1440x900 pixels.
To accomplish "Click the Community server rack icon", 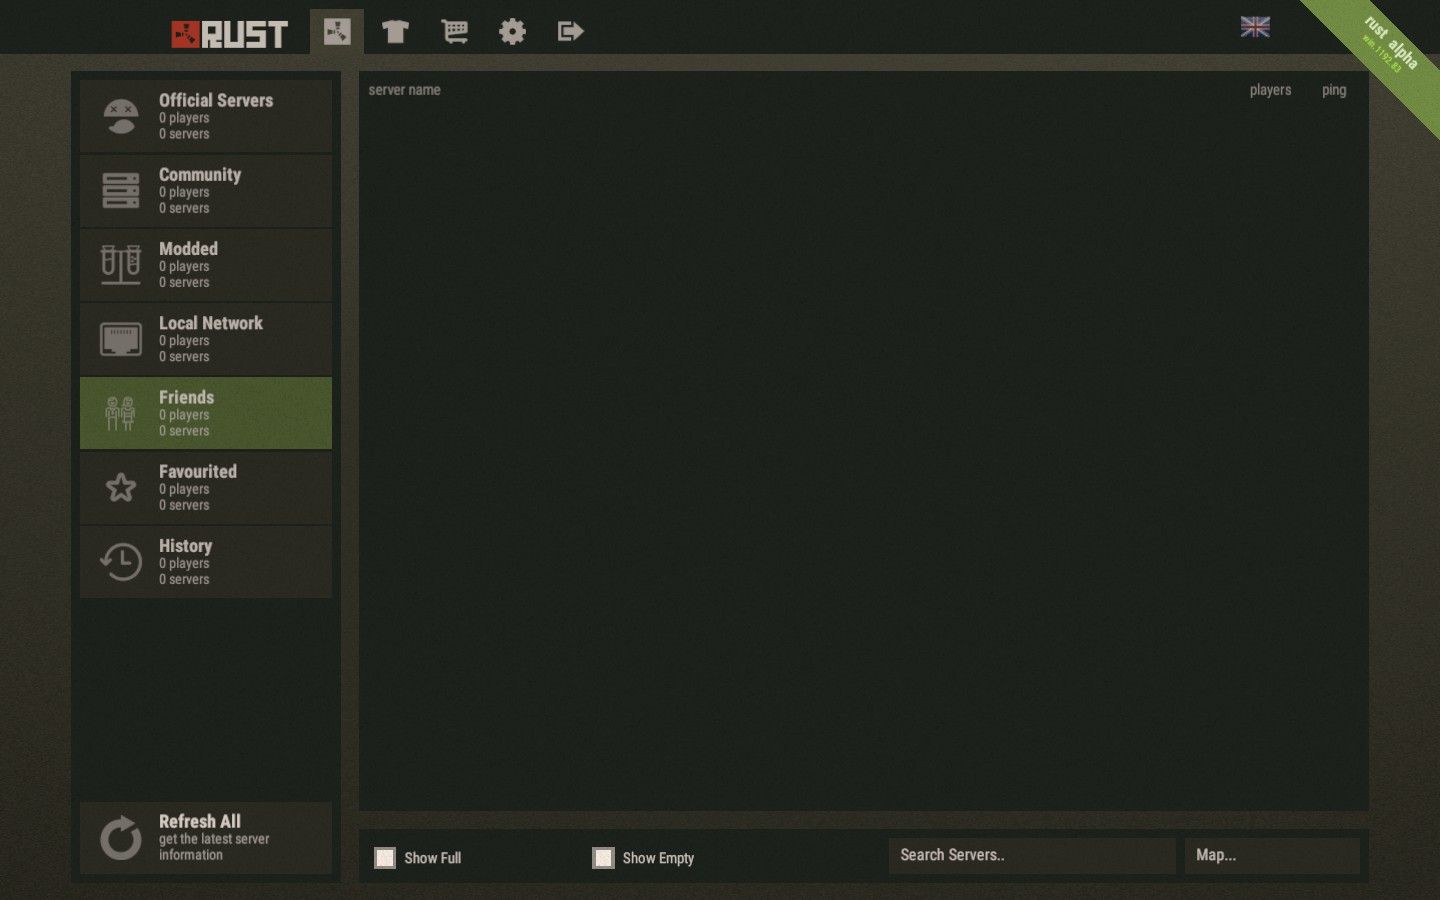I will [121, 191].
